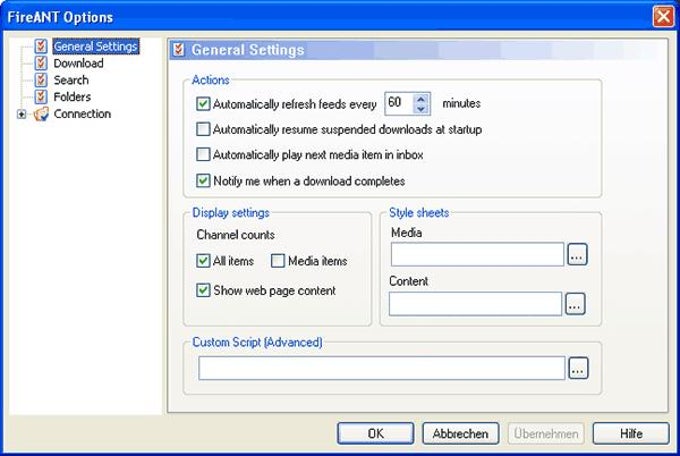Increase refresh minutes with up arrow
680x456 pixels.
click(421, 99)
